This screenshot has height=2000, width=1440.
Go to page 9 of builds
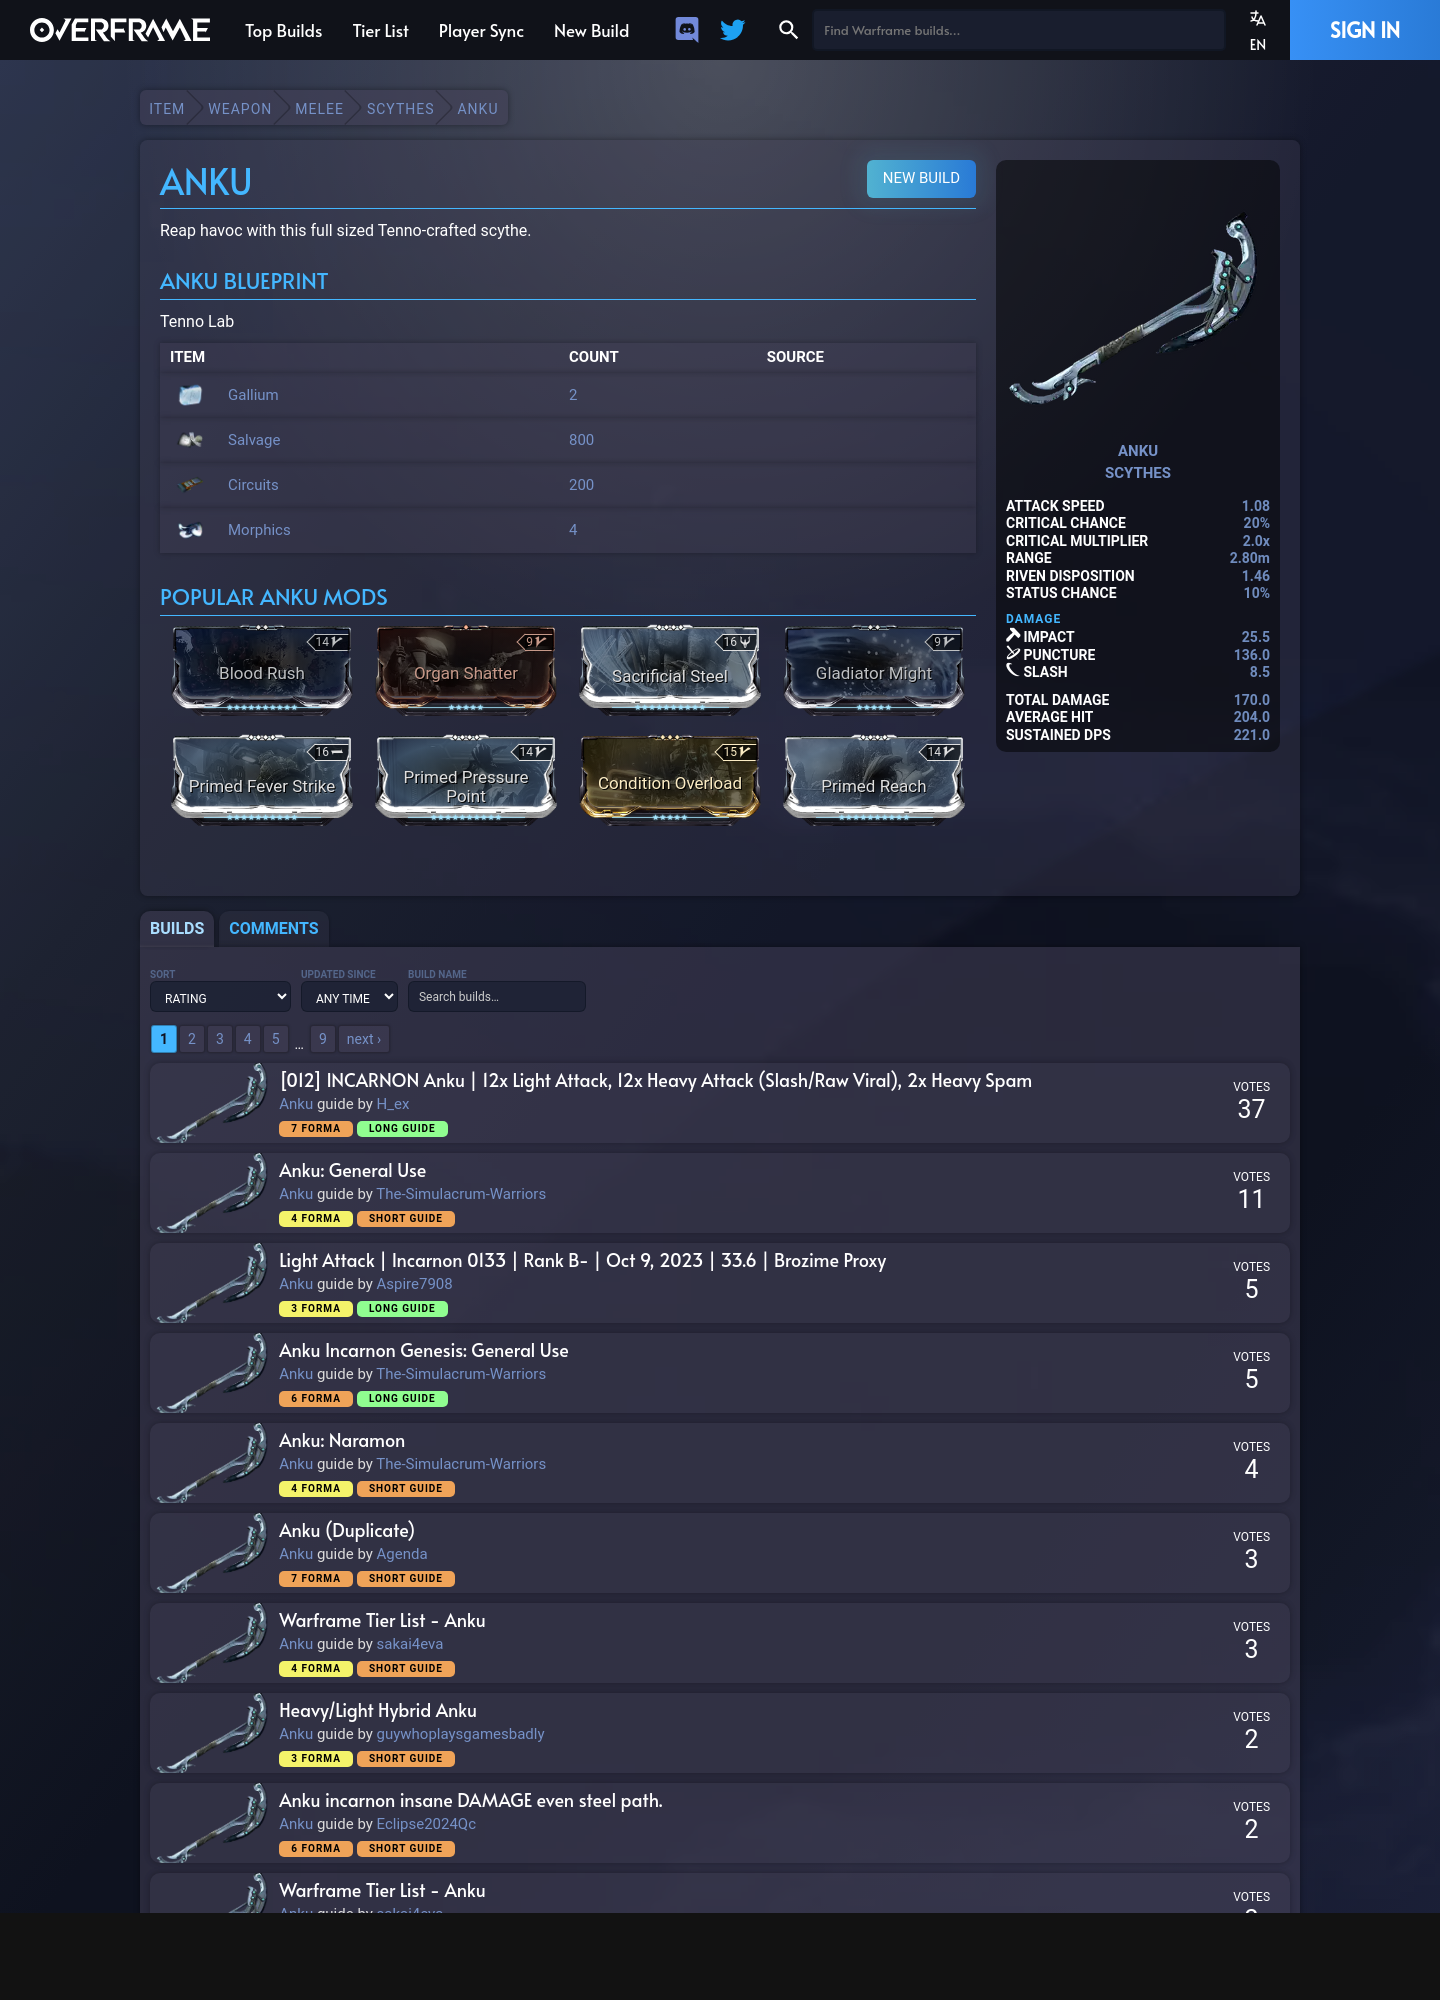[x=322, y=1039]
